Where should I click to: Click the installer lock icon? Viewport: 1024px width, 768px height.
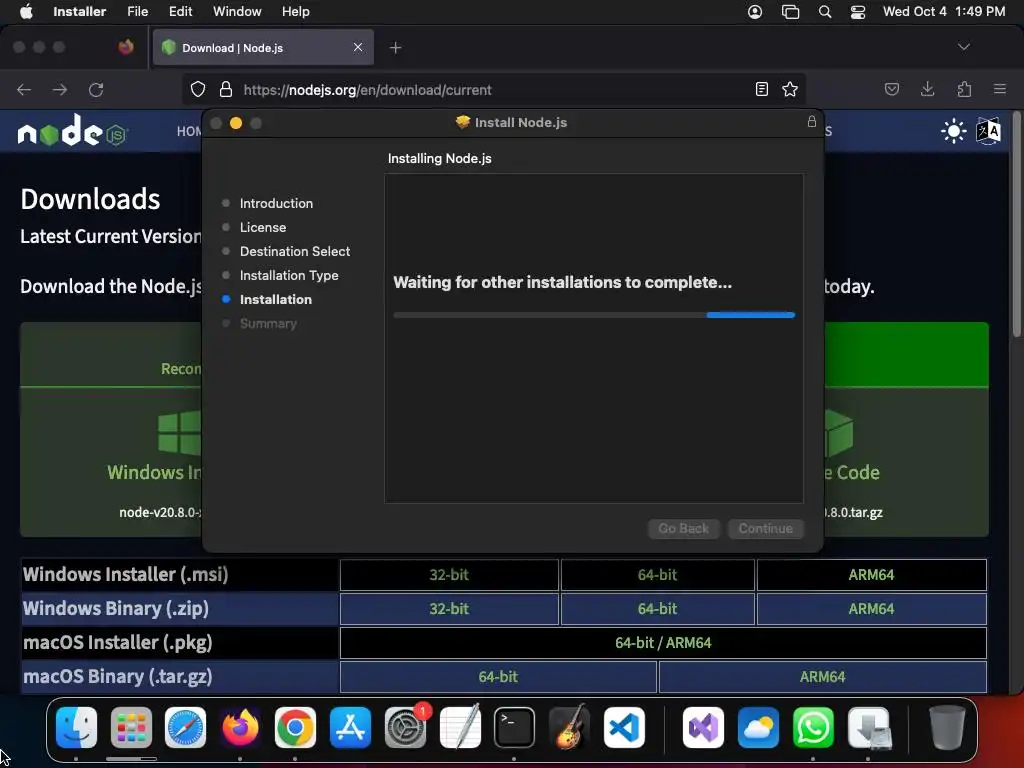[812, 121]
